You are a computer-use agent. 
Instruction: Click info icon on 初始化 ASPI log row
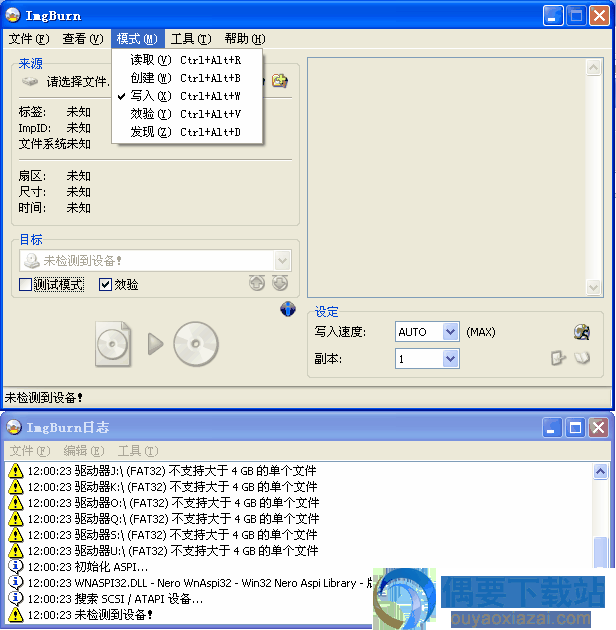[x=16, y=567]
